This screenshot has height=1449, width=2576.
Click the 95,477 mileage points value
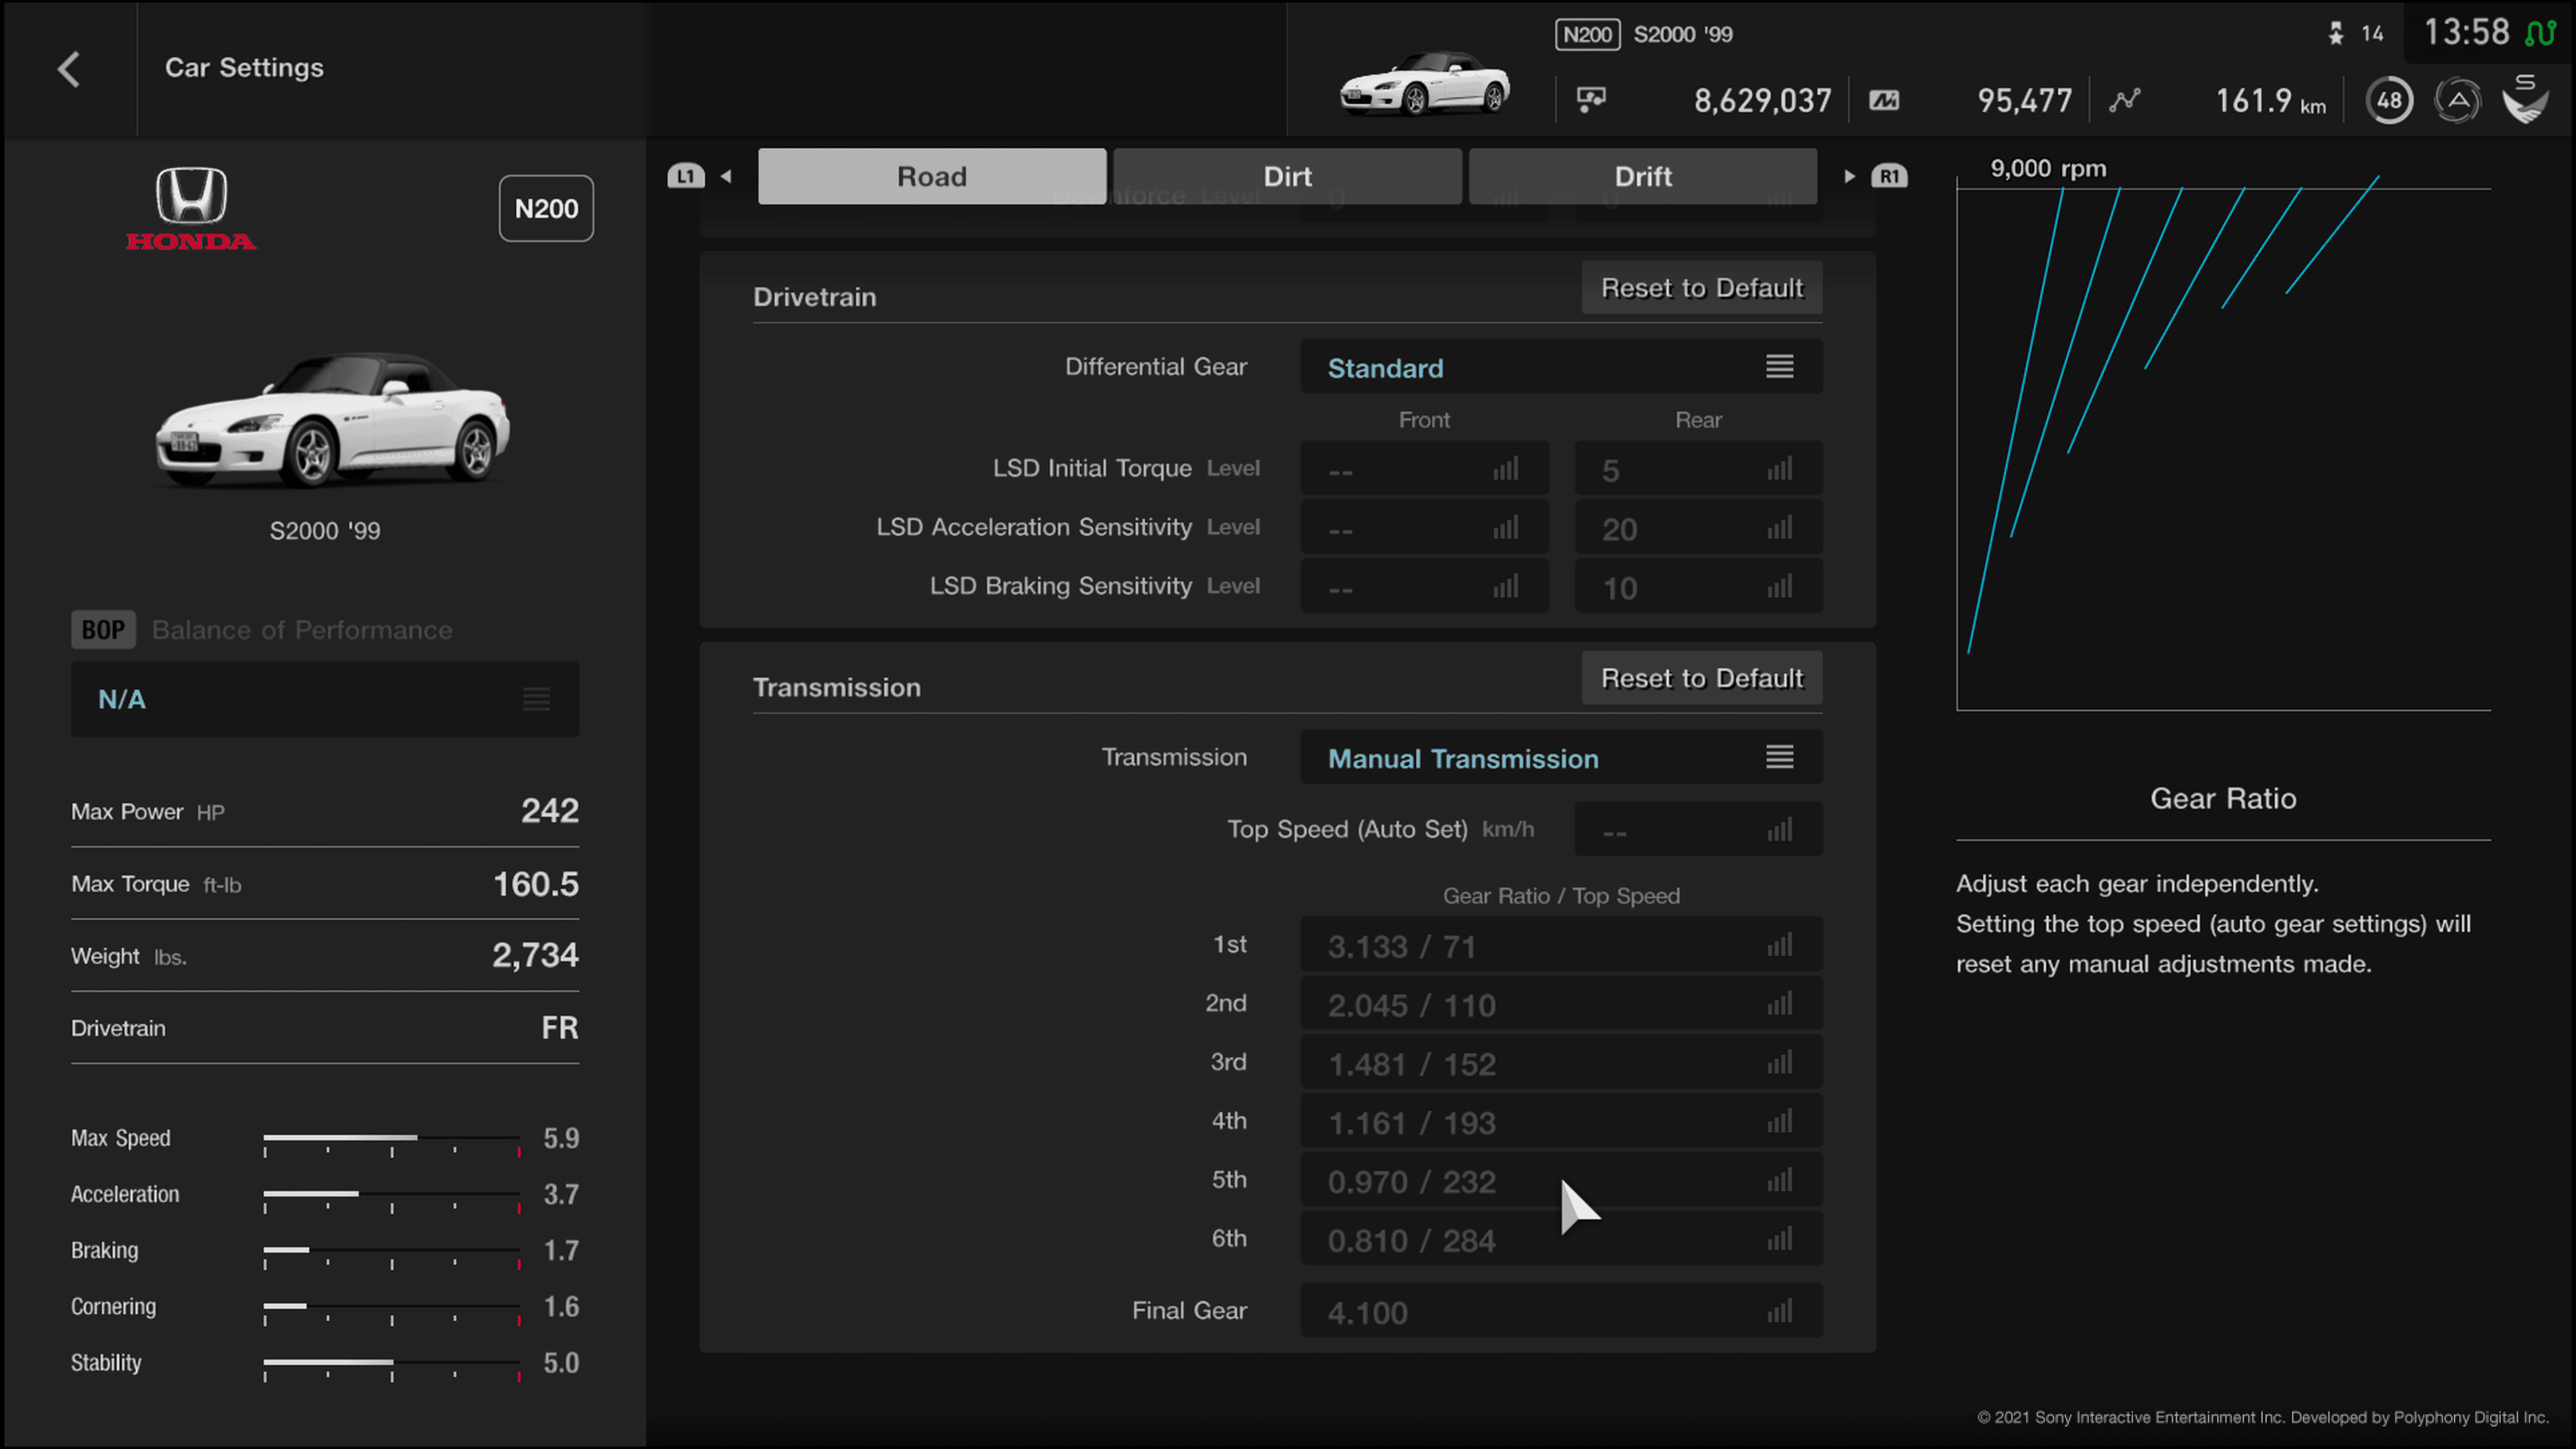2024,100
